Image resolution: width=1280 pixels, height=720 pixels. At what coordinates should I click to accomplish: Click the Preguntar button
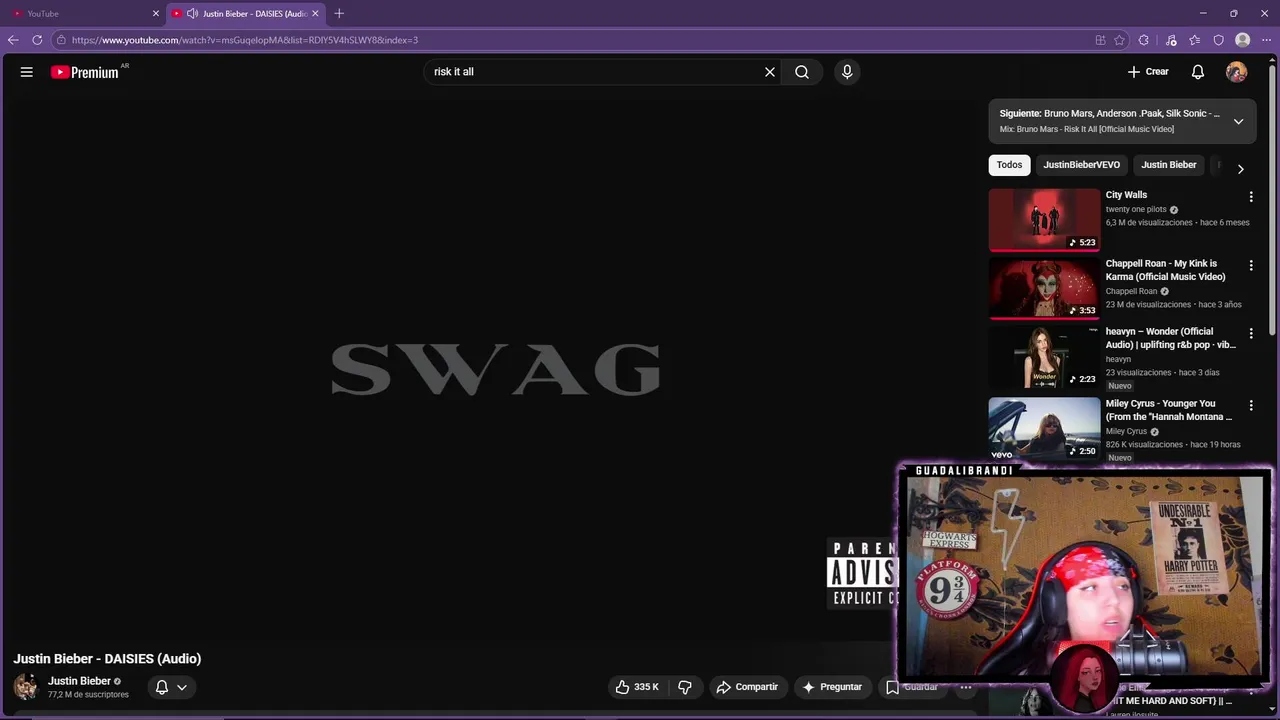[832, 687]
